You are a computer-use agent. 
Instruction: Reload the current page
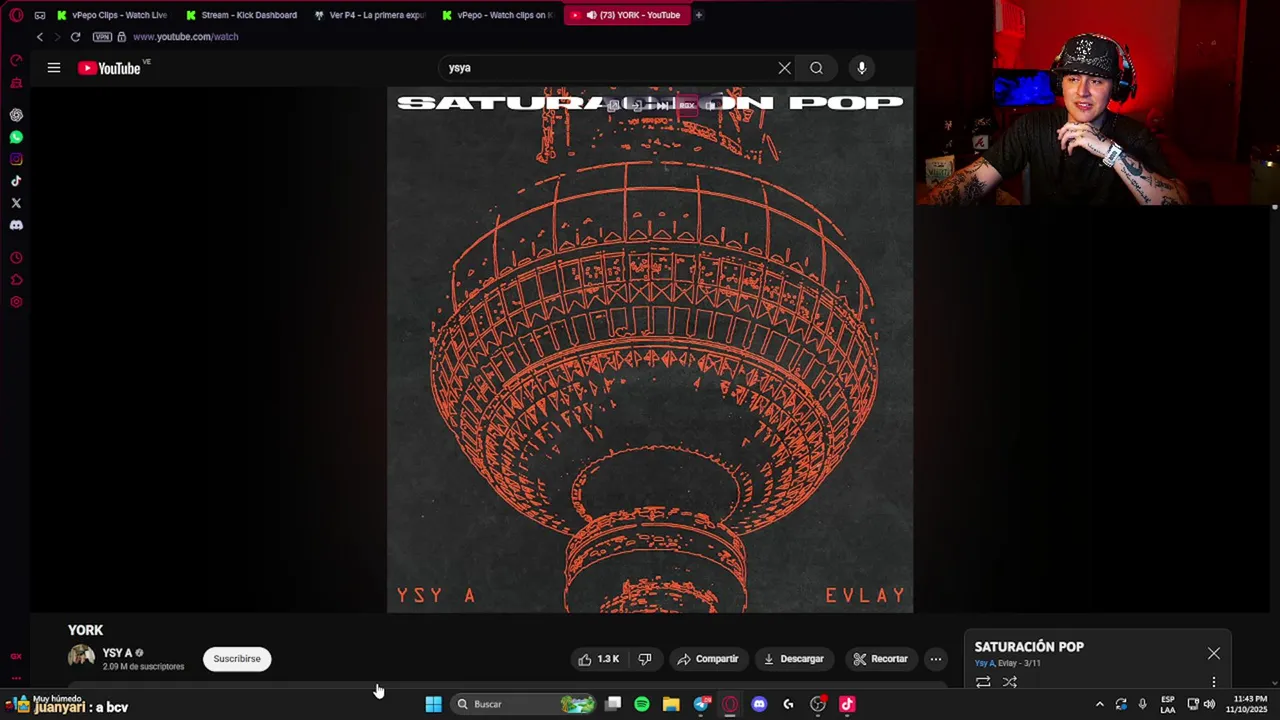point(75,37)
